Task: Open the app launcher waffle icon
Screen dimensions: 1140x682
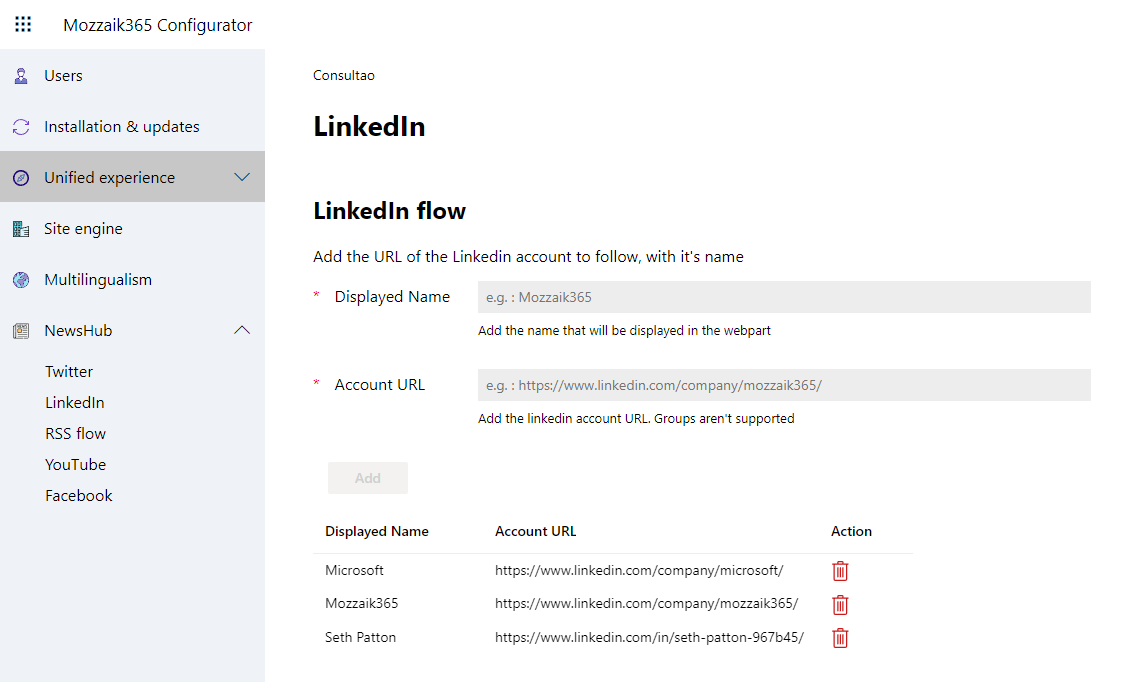Action: pos(23,25)
